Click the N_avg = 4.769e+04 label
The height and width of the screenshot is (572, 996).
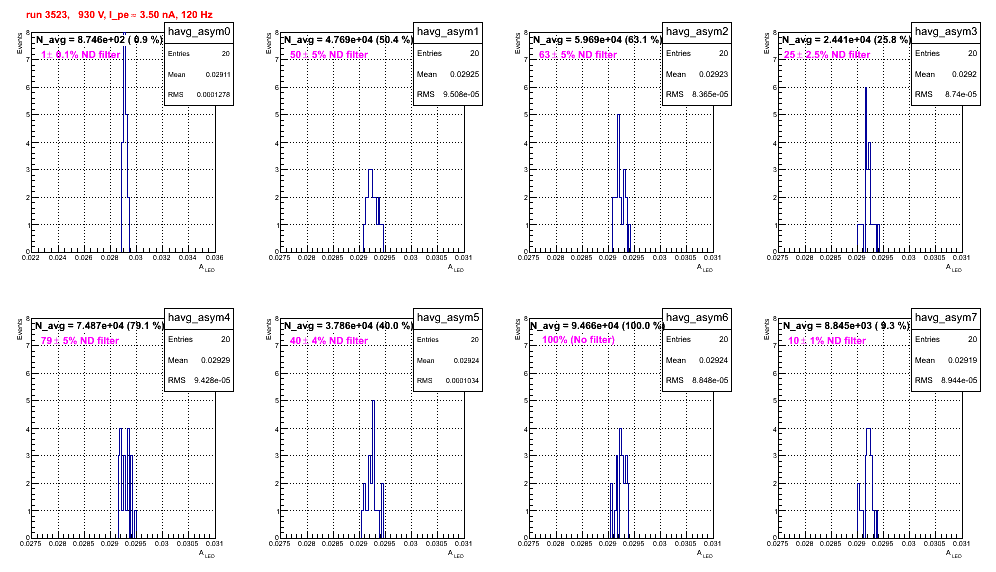[x=348, y=39]
